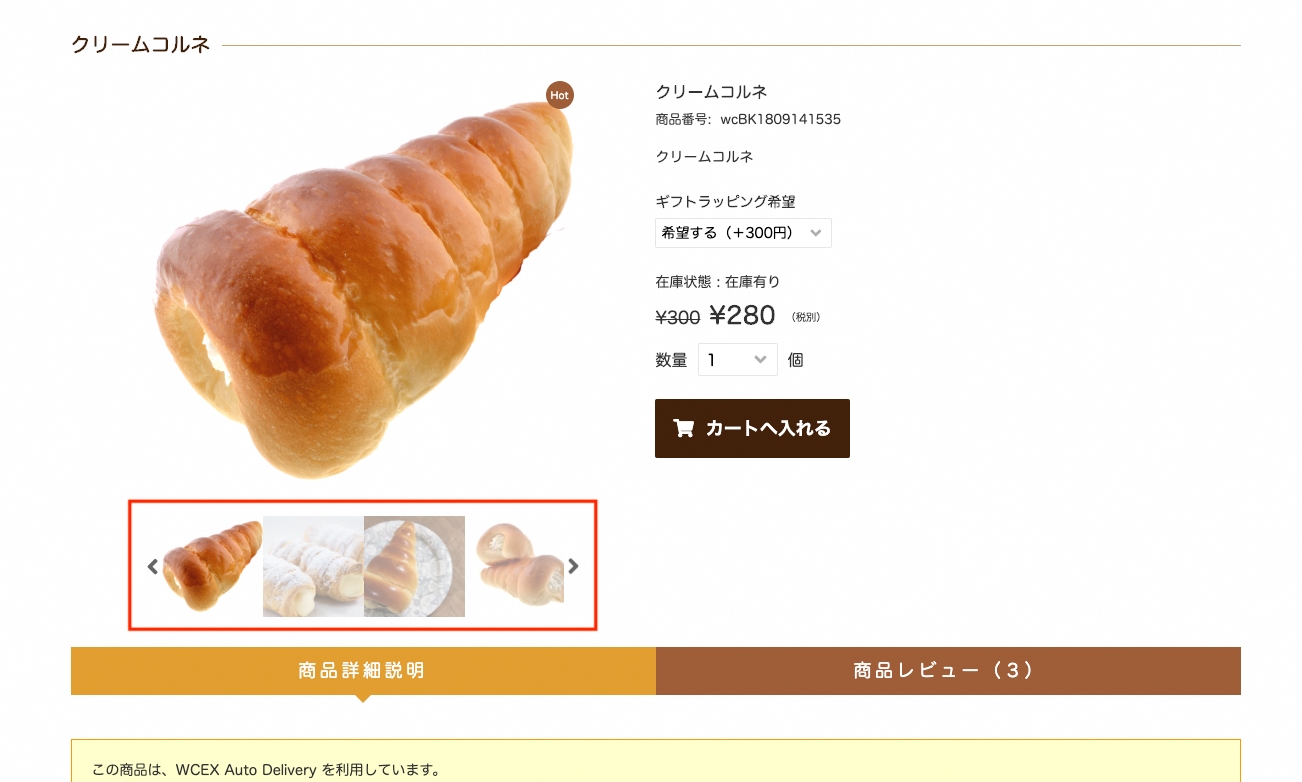This screenshot has width=1302, height=782.
Task: Select the first cream cornet thumbnail
Action: click(212, 566)
